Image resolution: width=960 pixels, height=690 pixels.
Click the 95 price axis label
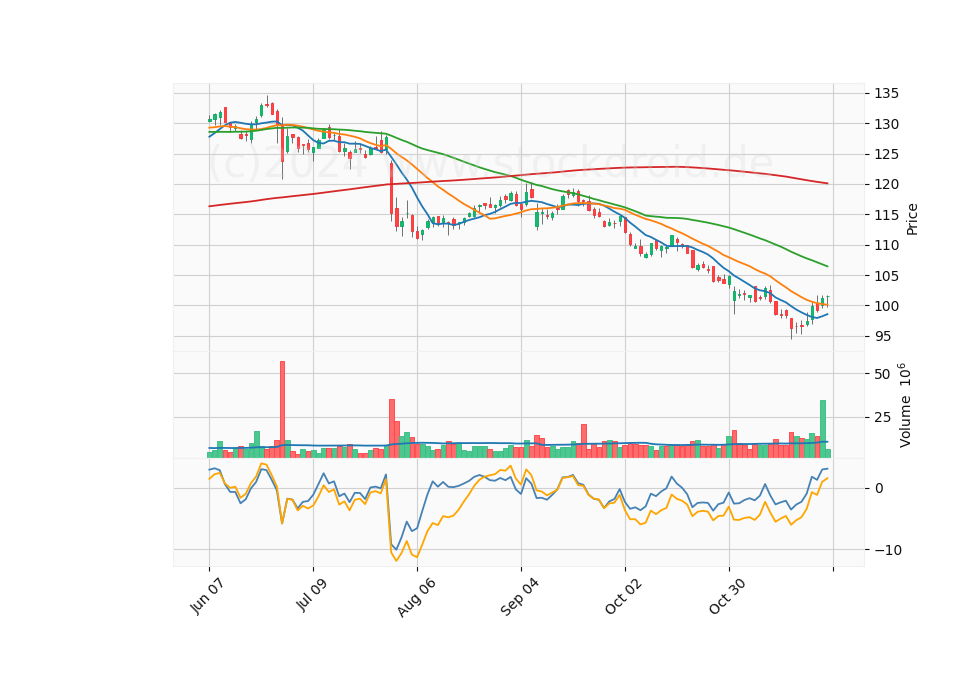882,337
